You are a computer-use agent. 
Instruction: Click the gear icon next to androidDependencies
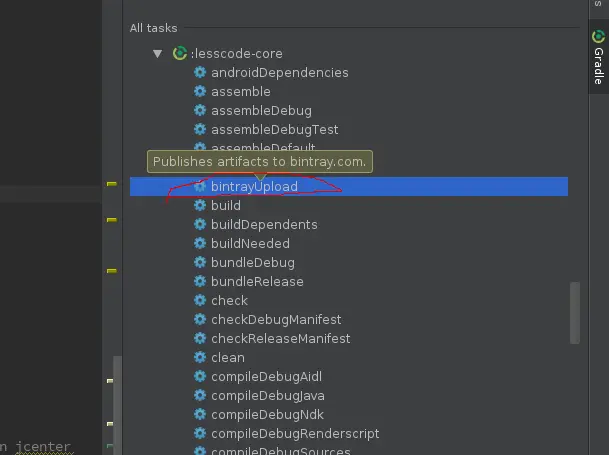point(200,72)
